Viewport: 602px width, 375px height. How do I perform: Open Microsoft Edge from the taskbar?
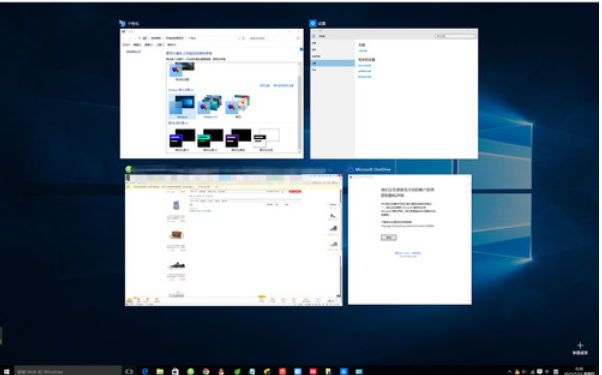pyautogui.click(x=145, y=371)
